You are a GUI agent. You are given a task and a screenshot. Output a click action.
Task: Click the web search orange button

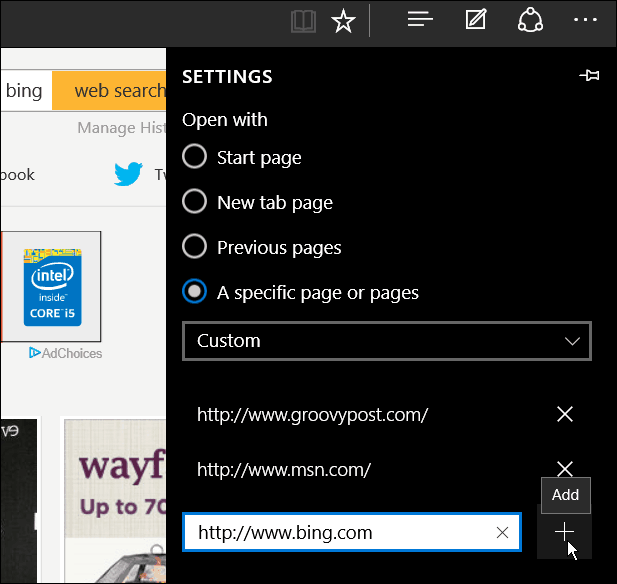point(109,91)
